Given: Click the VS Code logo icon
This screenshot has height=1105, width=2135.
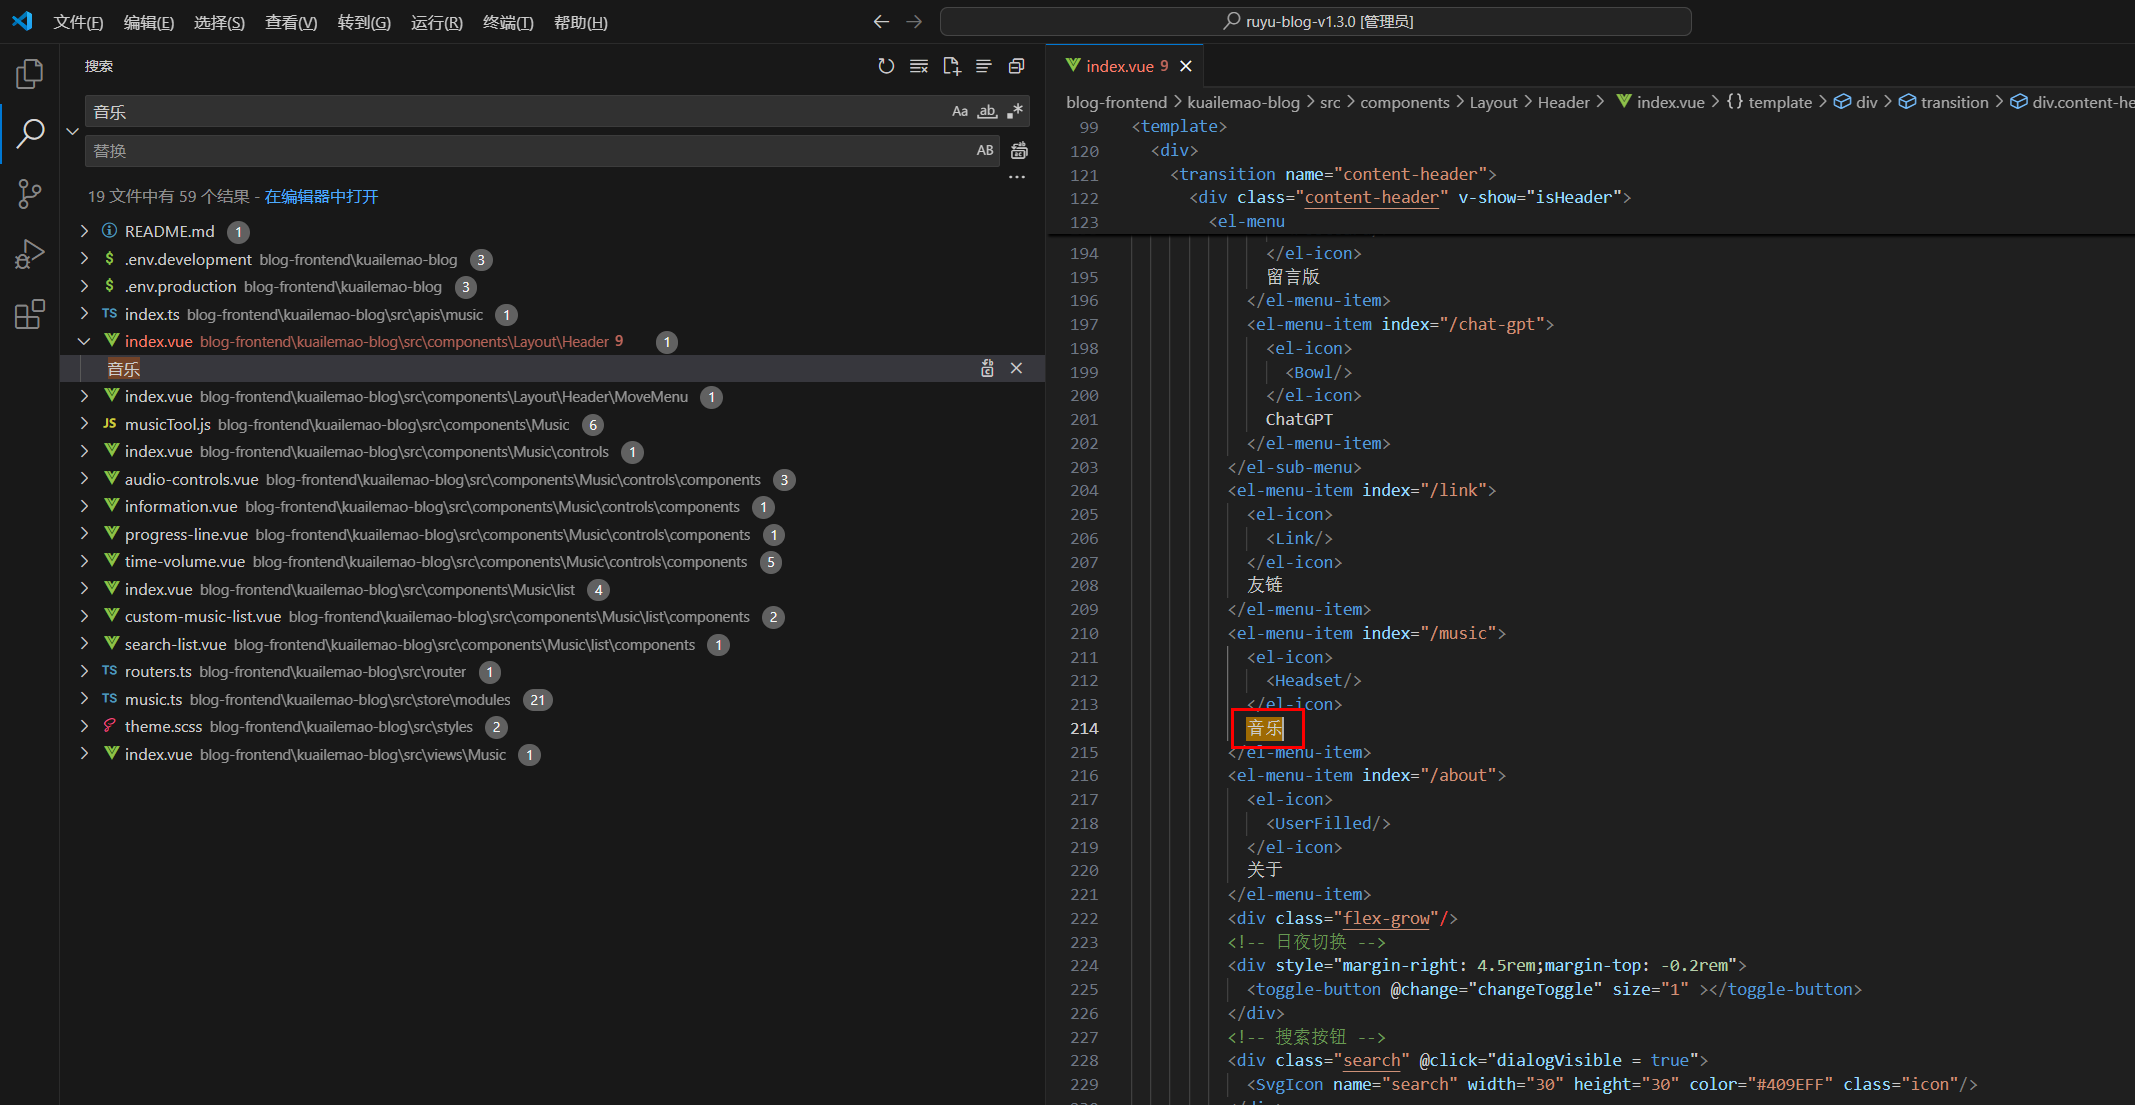Looking at the screenshot, I should pos(22,21).
